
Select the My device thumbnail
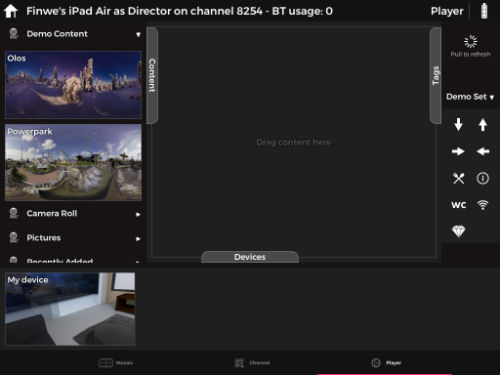click(x=70, y=309)
